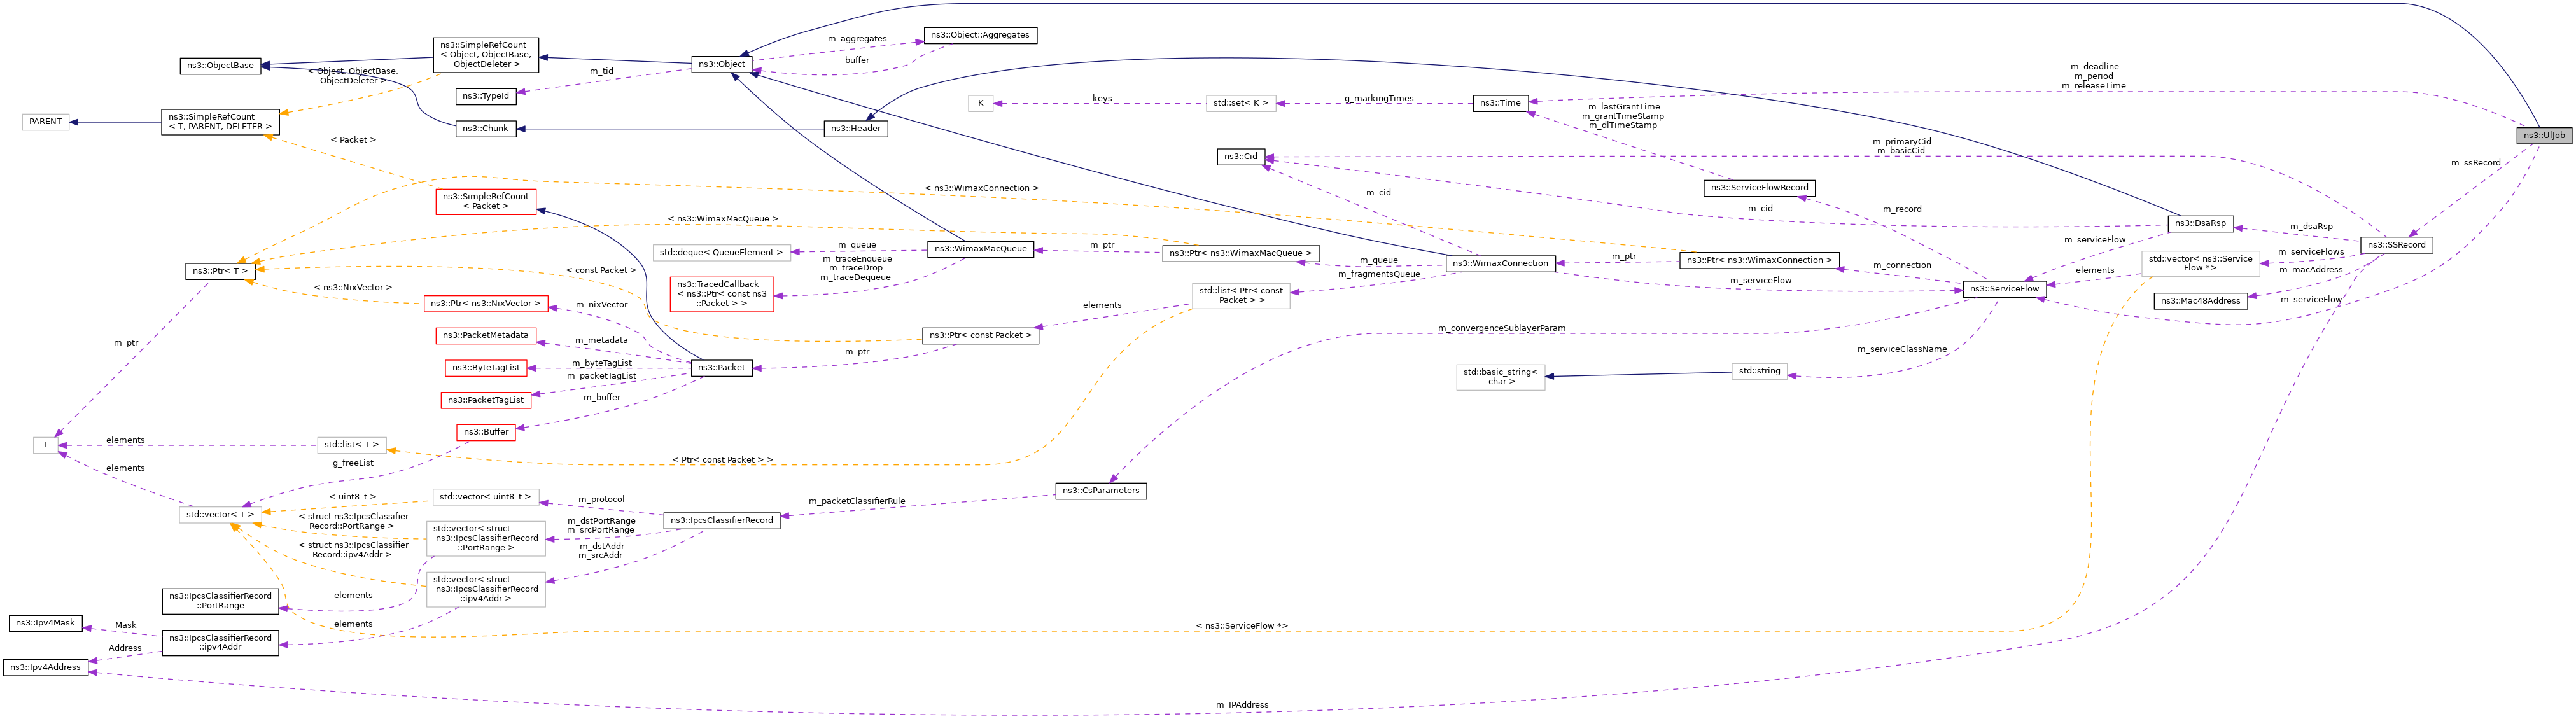2576x719 pixels.
Task: Open SimpleRefCount< Object, ObjectBase, ObjectDeleter > node
Action: point(486,54)
